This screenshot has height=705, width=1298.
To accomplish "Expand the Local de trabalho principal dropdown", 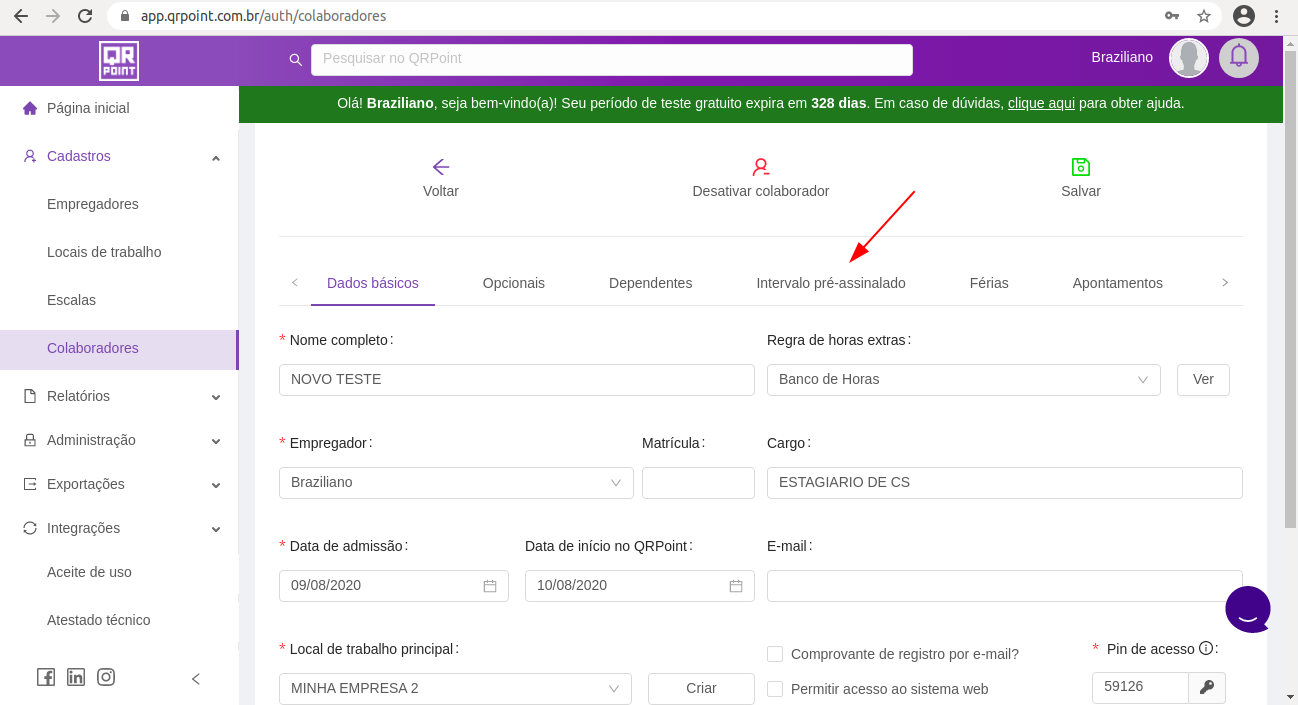I will [455, 689].
